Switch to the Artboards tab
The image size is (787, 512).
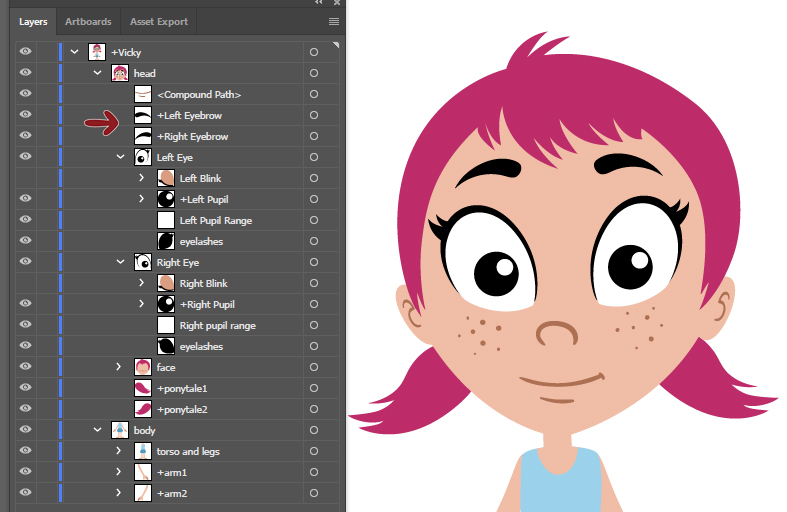click(x=88, y=21)
